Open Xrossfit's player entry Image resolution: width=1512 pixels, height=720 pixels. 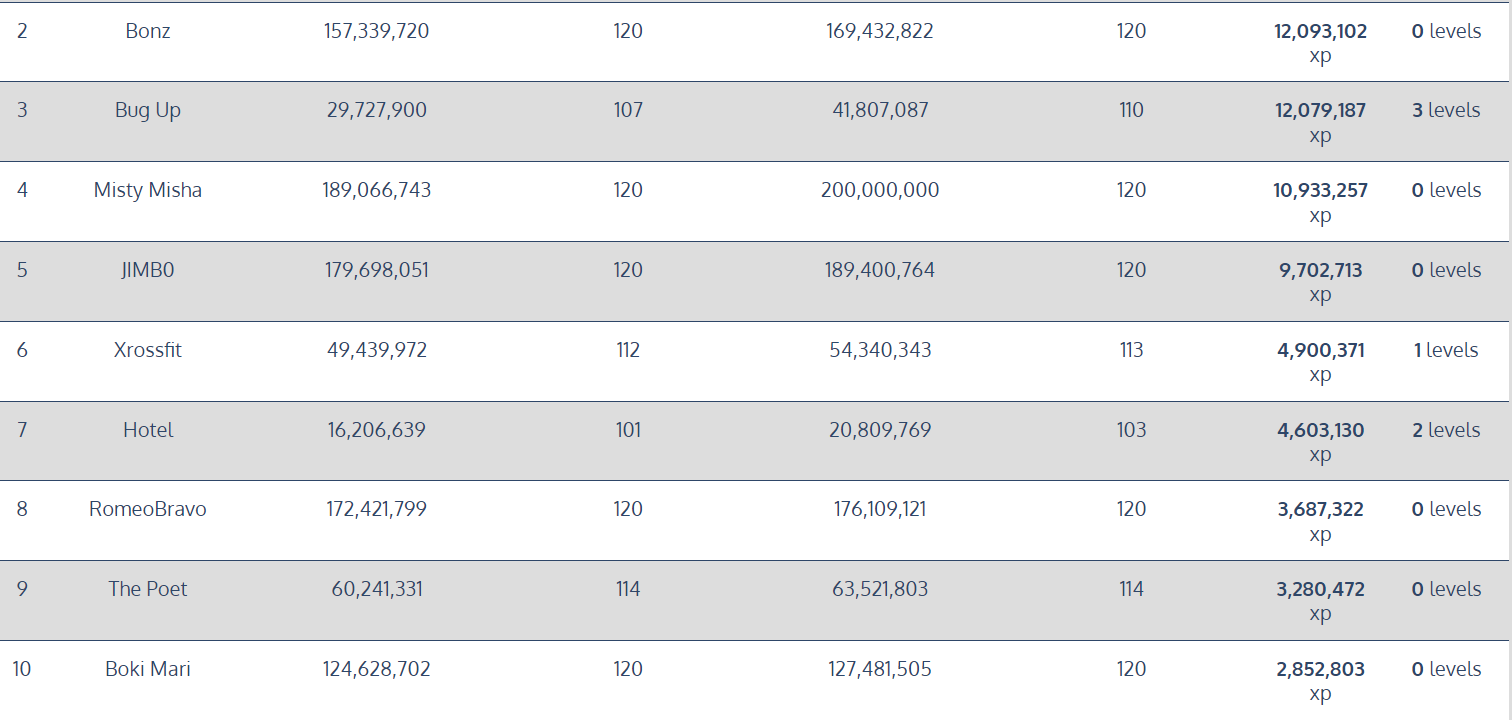coord(148,350)
